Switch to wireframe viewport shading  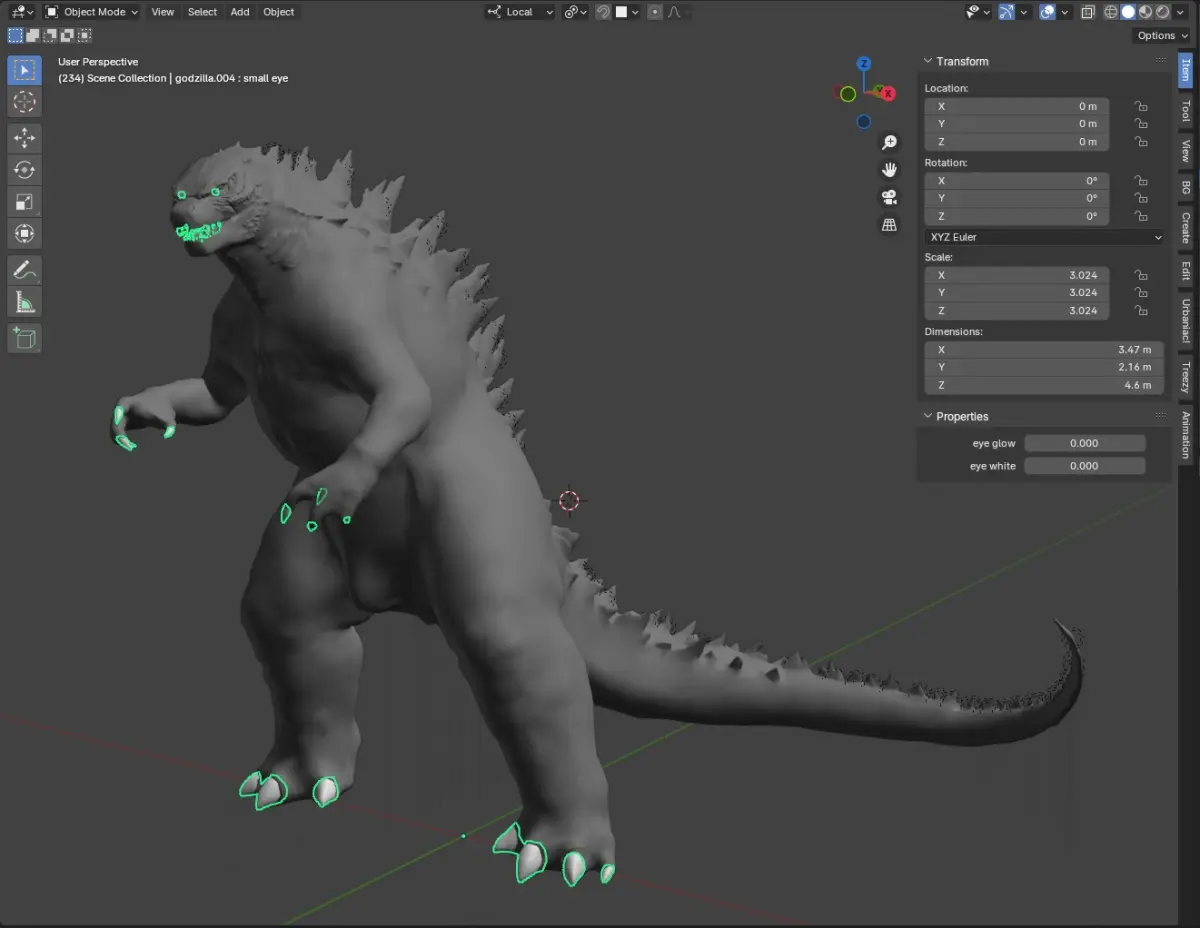tap(1111, 12)
